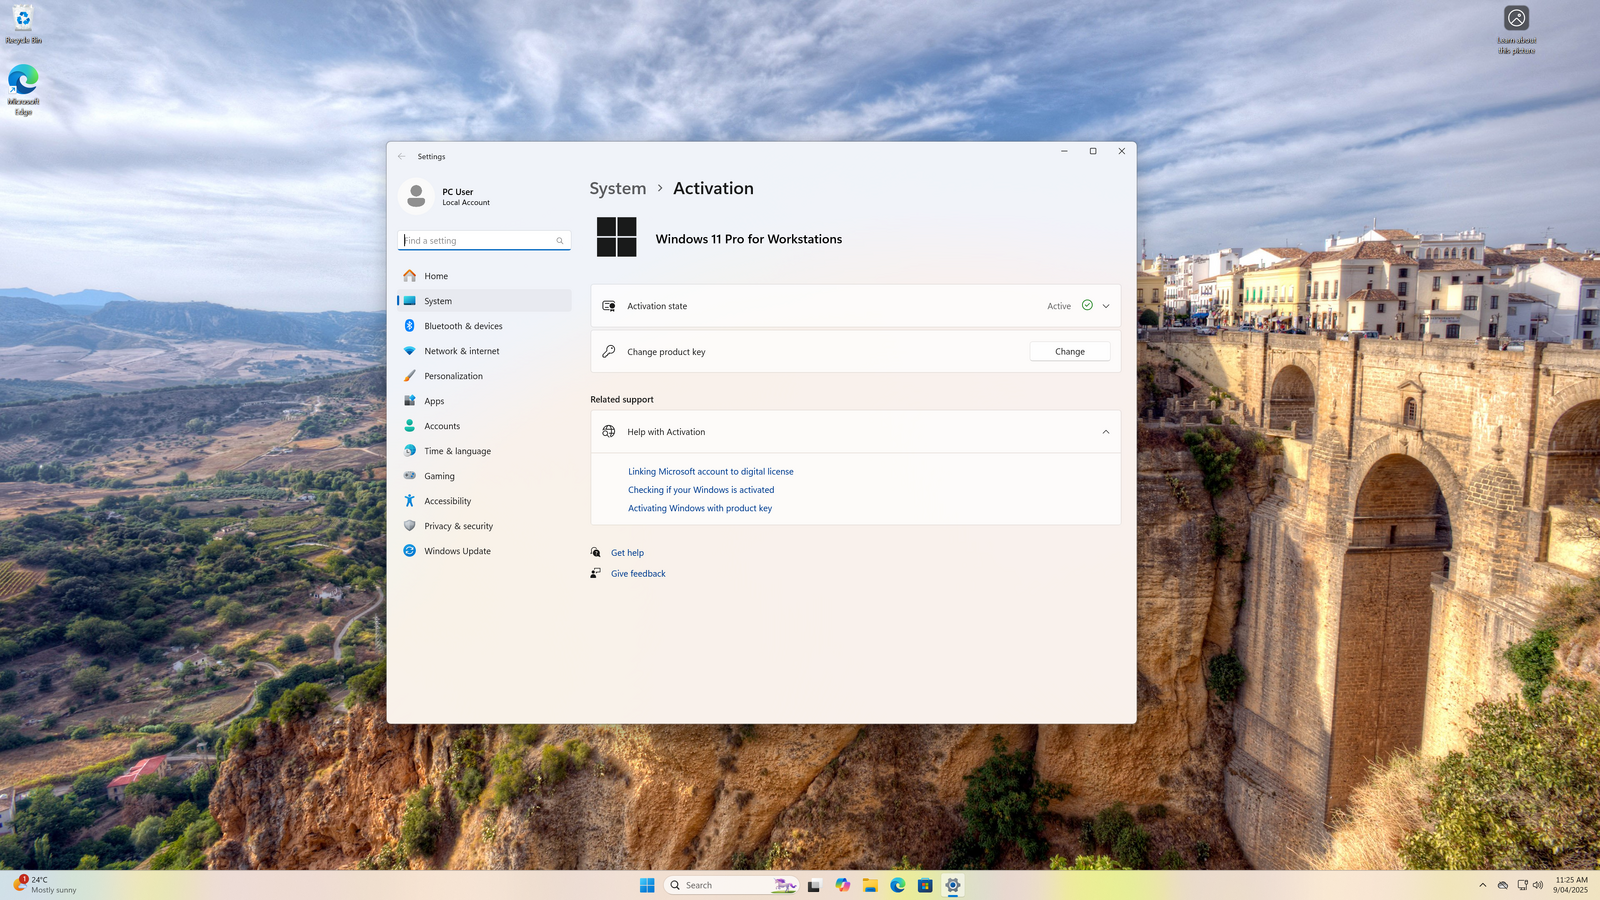Click the Find a setting search box
The image size is (1600, 900).
point(484,241)
